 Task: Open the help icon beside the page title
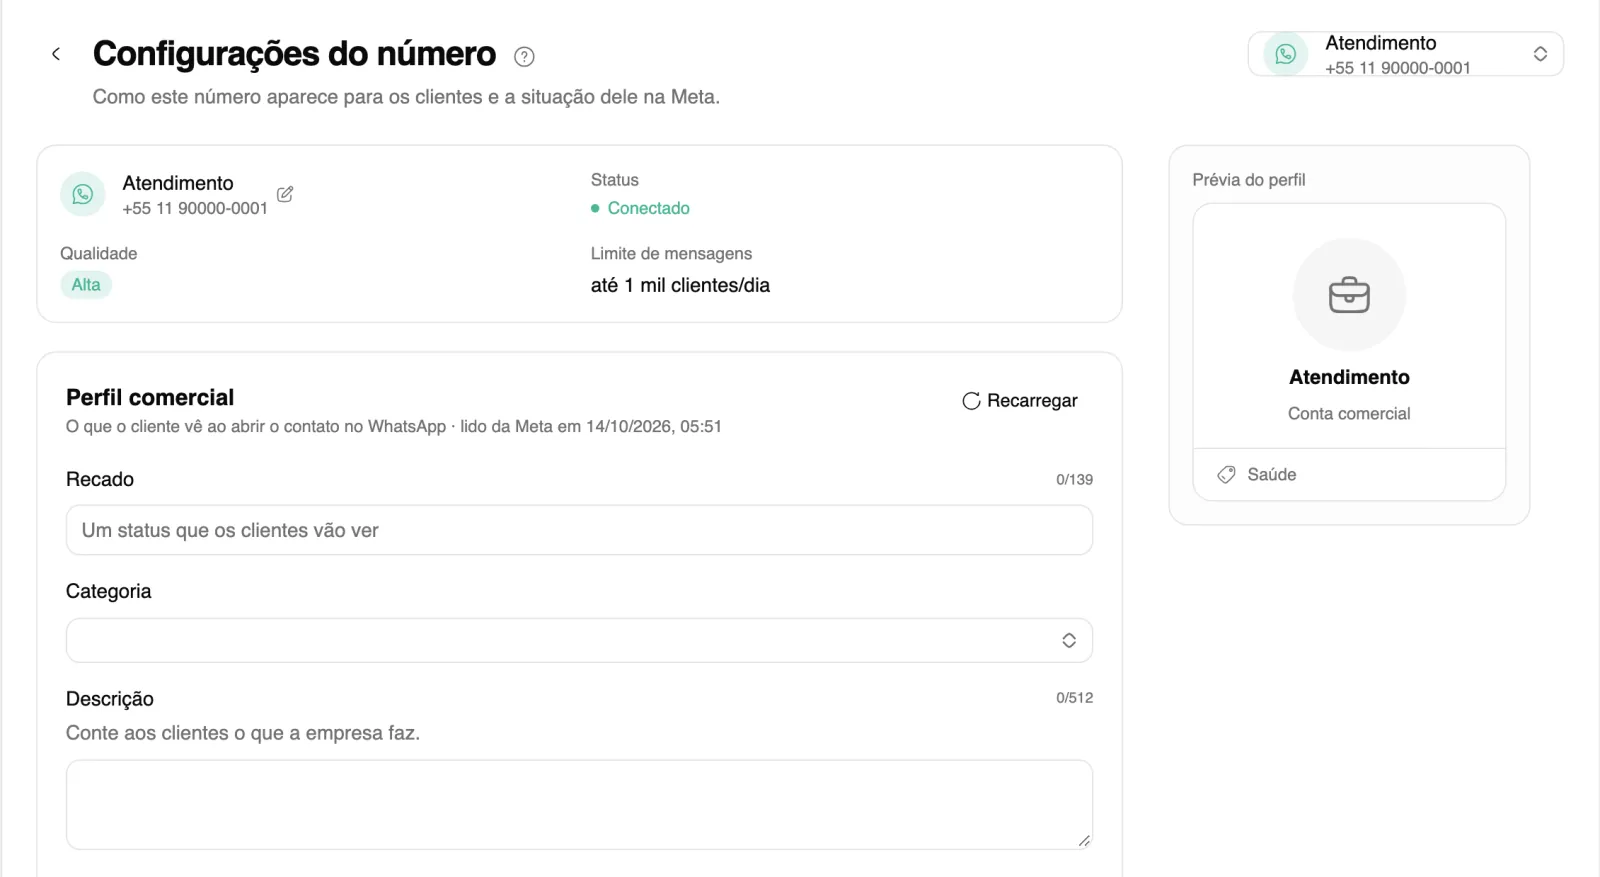[524, 57]
